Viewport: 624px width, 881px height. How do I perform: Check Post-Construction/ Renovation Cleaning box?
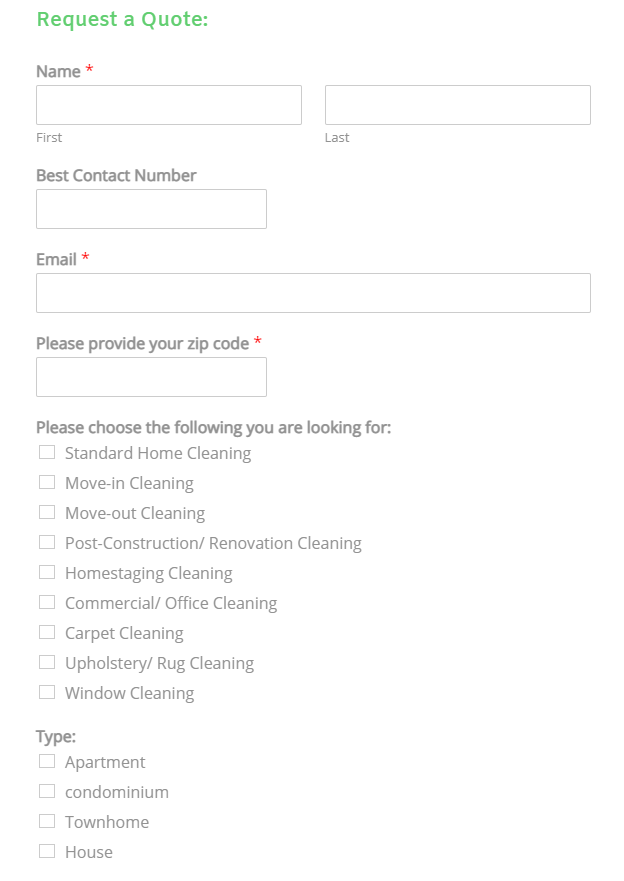click(x=47, y=543)
